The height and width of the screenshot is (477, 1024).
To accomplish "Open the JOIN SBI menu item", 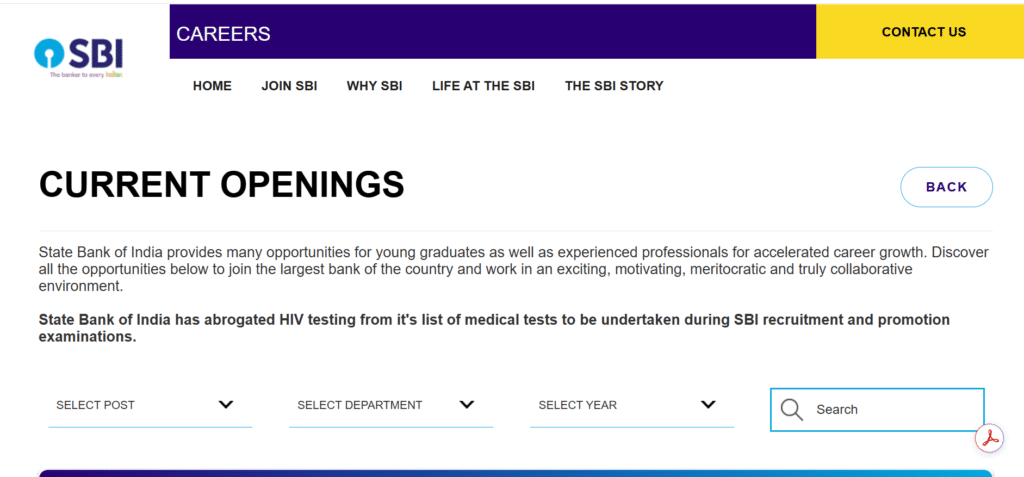I will (289, 86).
